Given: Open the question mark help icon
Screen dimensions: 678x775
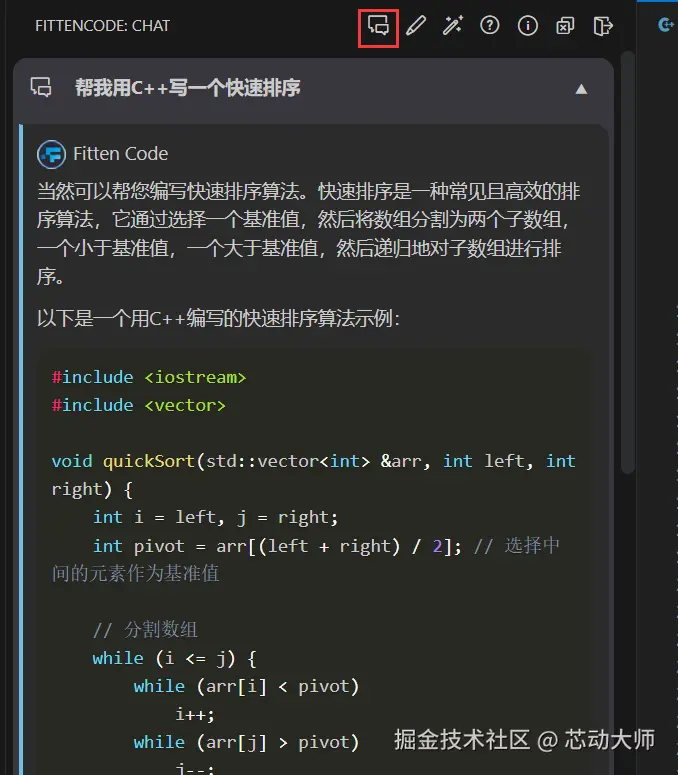Looking at the screenshot, I should click(490, 25).
